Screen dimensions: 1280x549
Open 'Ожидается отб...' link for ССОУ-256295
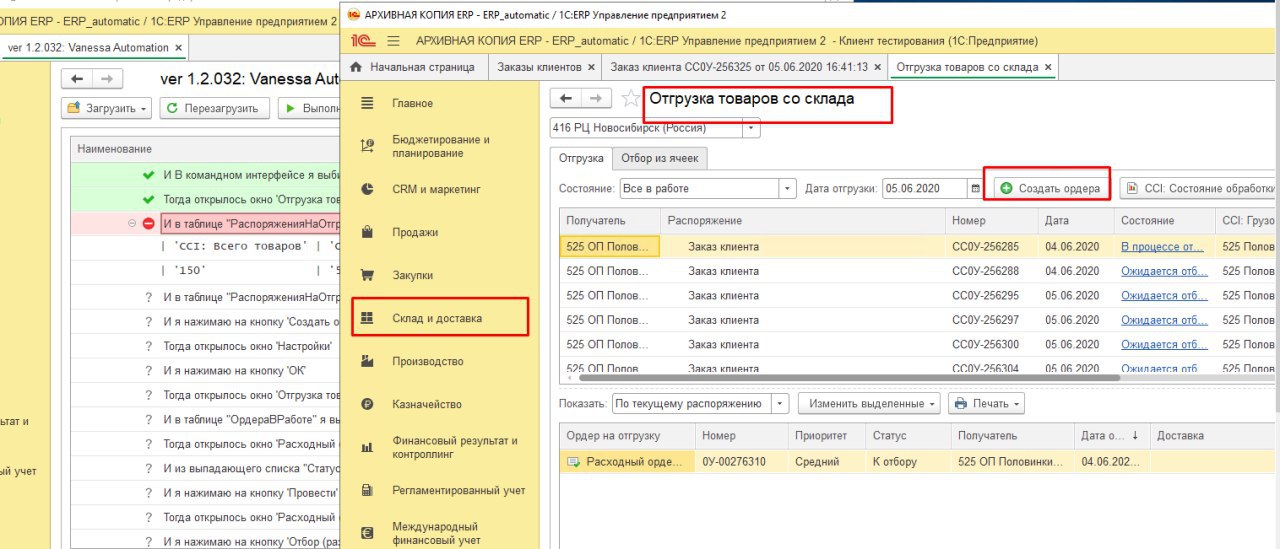click(1164, 295)
